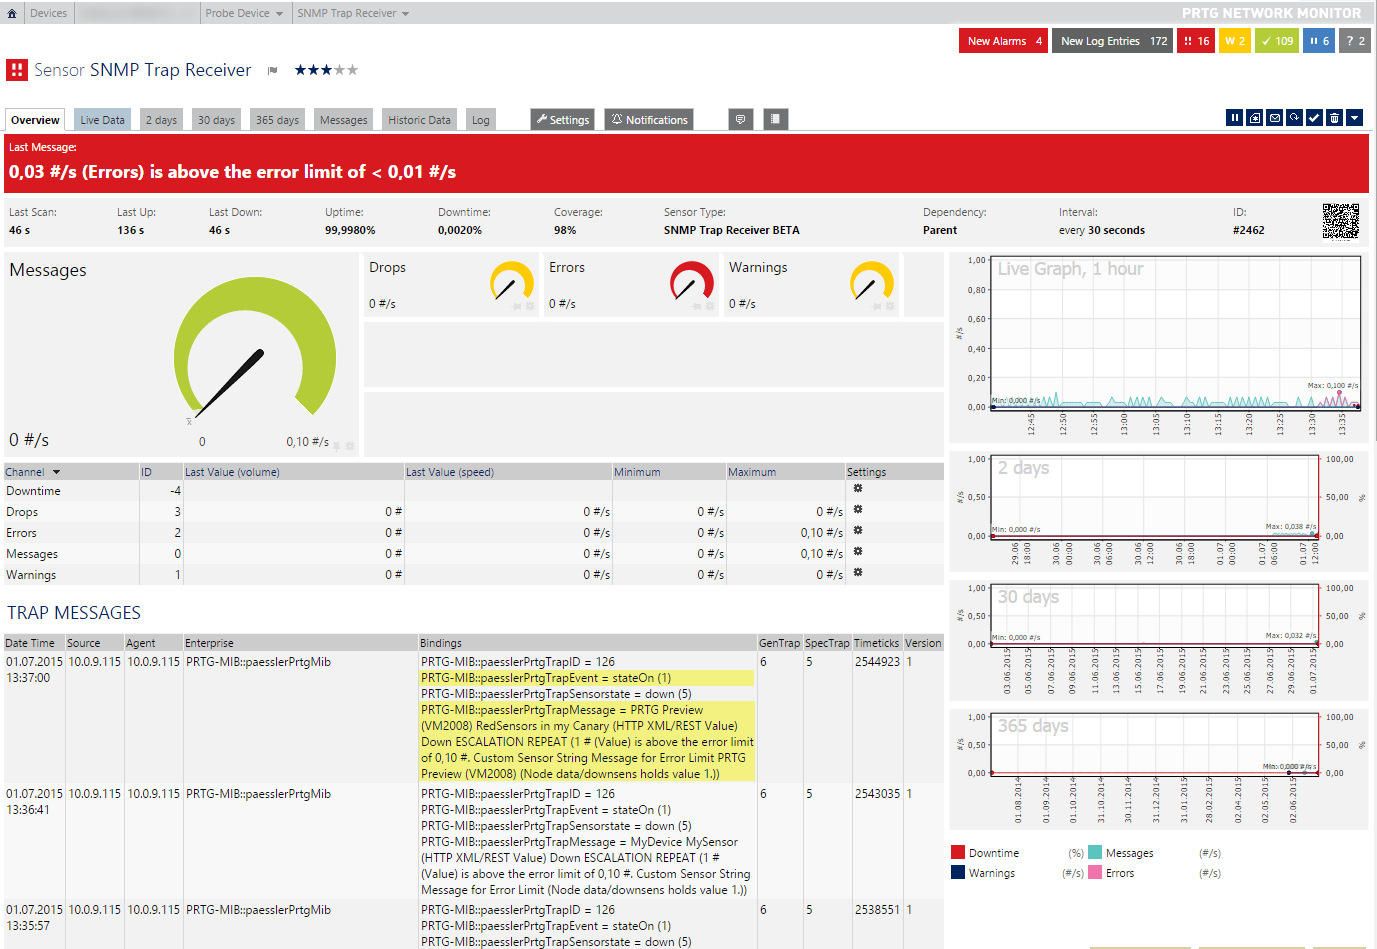Screen dimensions: 1377x949
Task: Open the history document-icon tab
Action: 776,120
